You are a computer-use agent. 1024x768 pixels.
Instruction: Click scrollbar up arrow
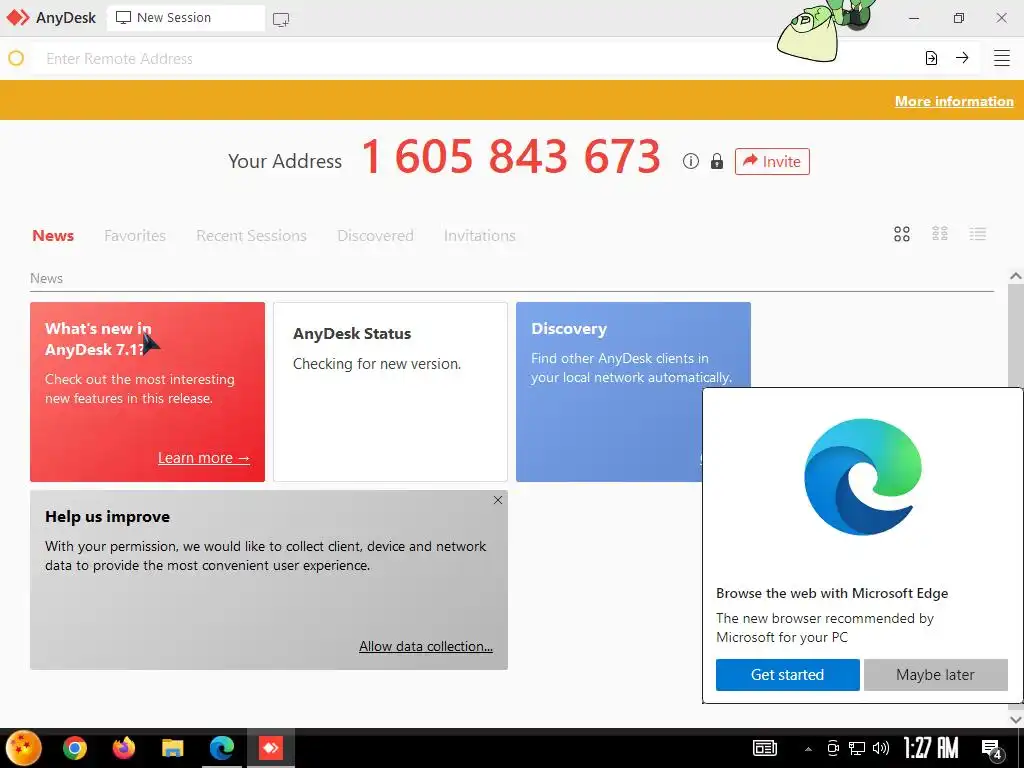(1016, 276)
